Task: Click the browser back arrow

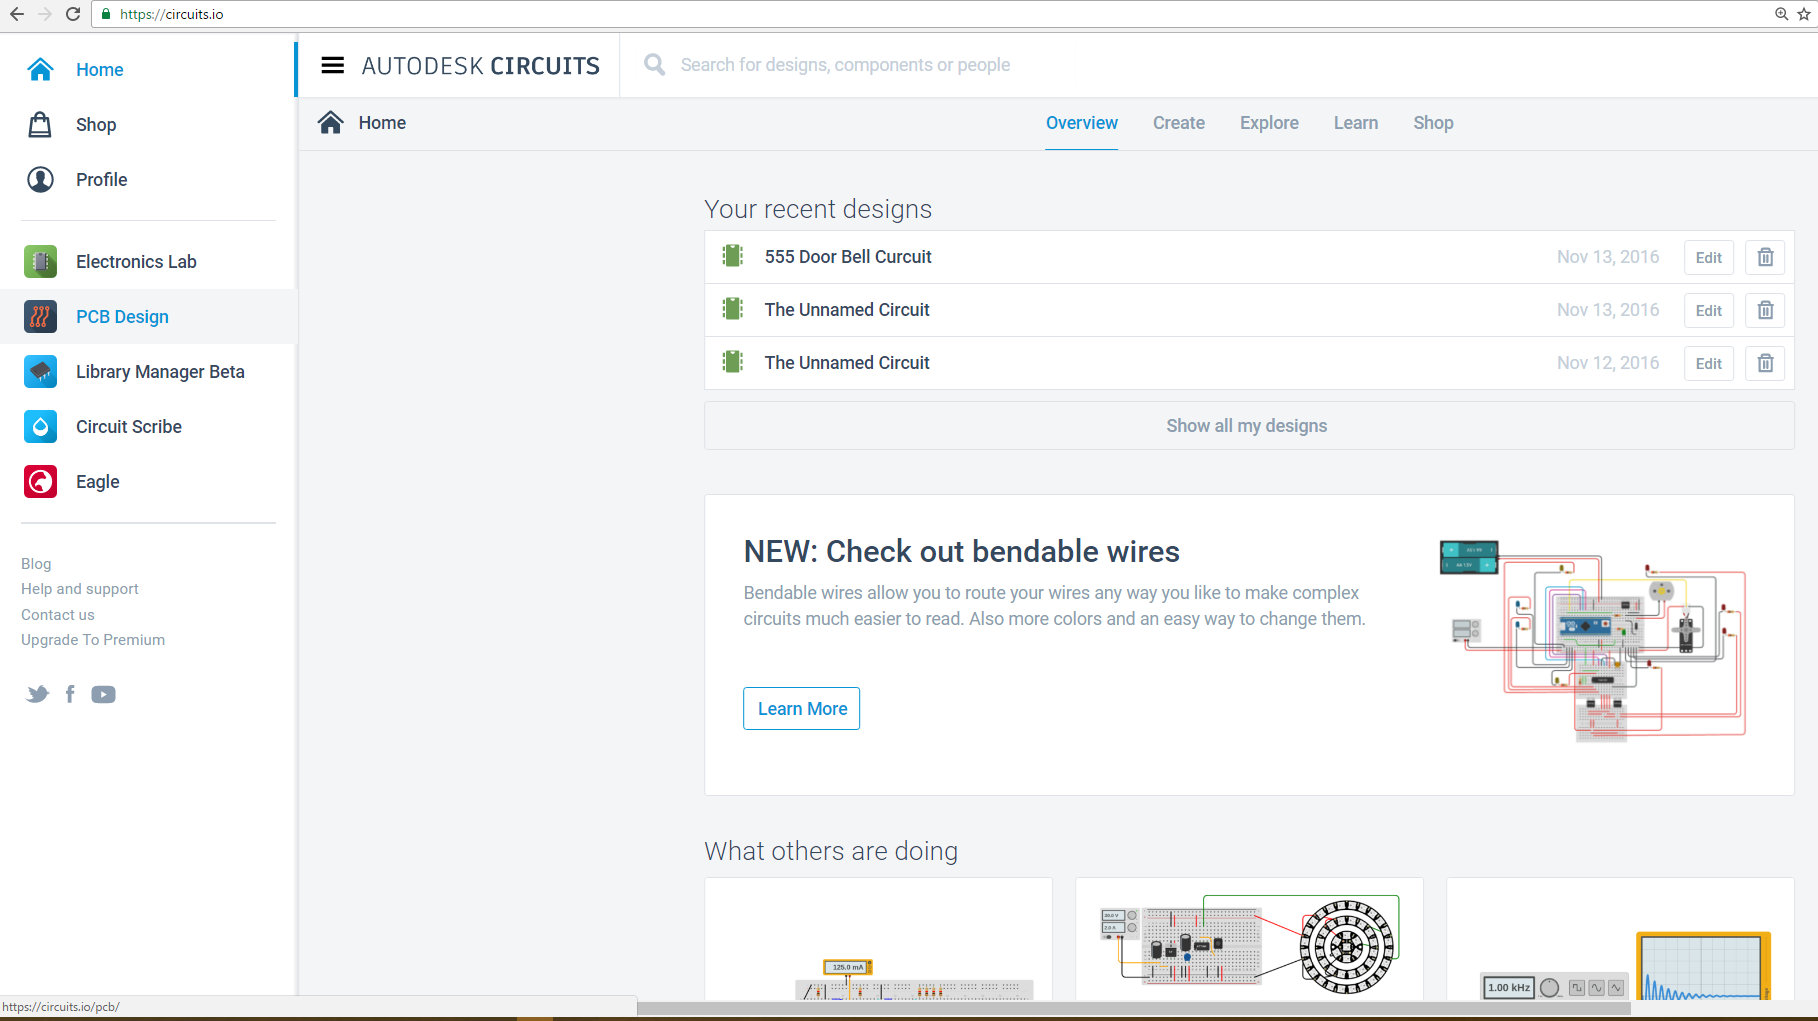Action: [17, 14]
